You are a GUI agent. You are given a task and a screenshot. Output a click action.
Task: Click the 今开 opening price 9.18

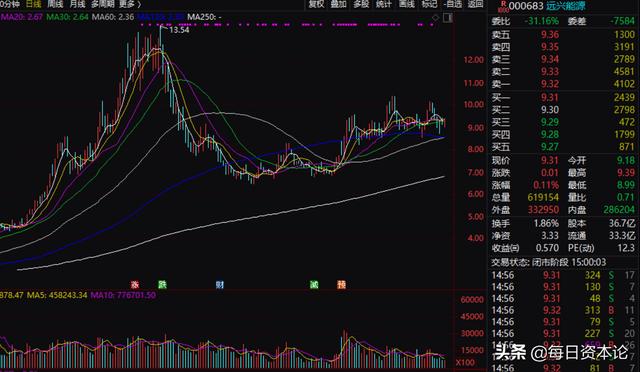pyautogui.click(x=626, y=160)
